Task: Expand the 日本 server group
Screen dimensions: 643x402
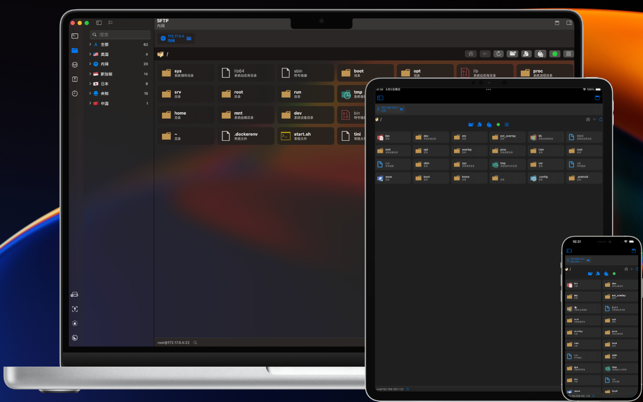Action: click(91, 84)
